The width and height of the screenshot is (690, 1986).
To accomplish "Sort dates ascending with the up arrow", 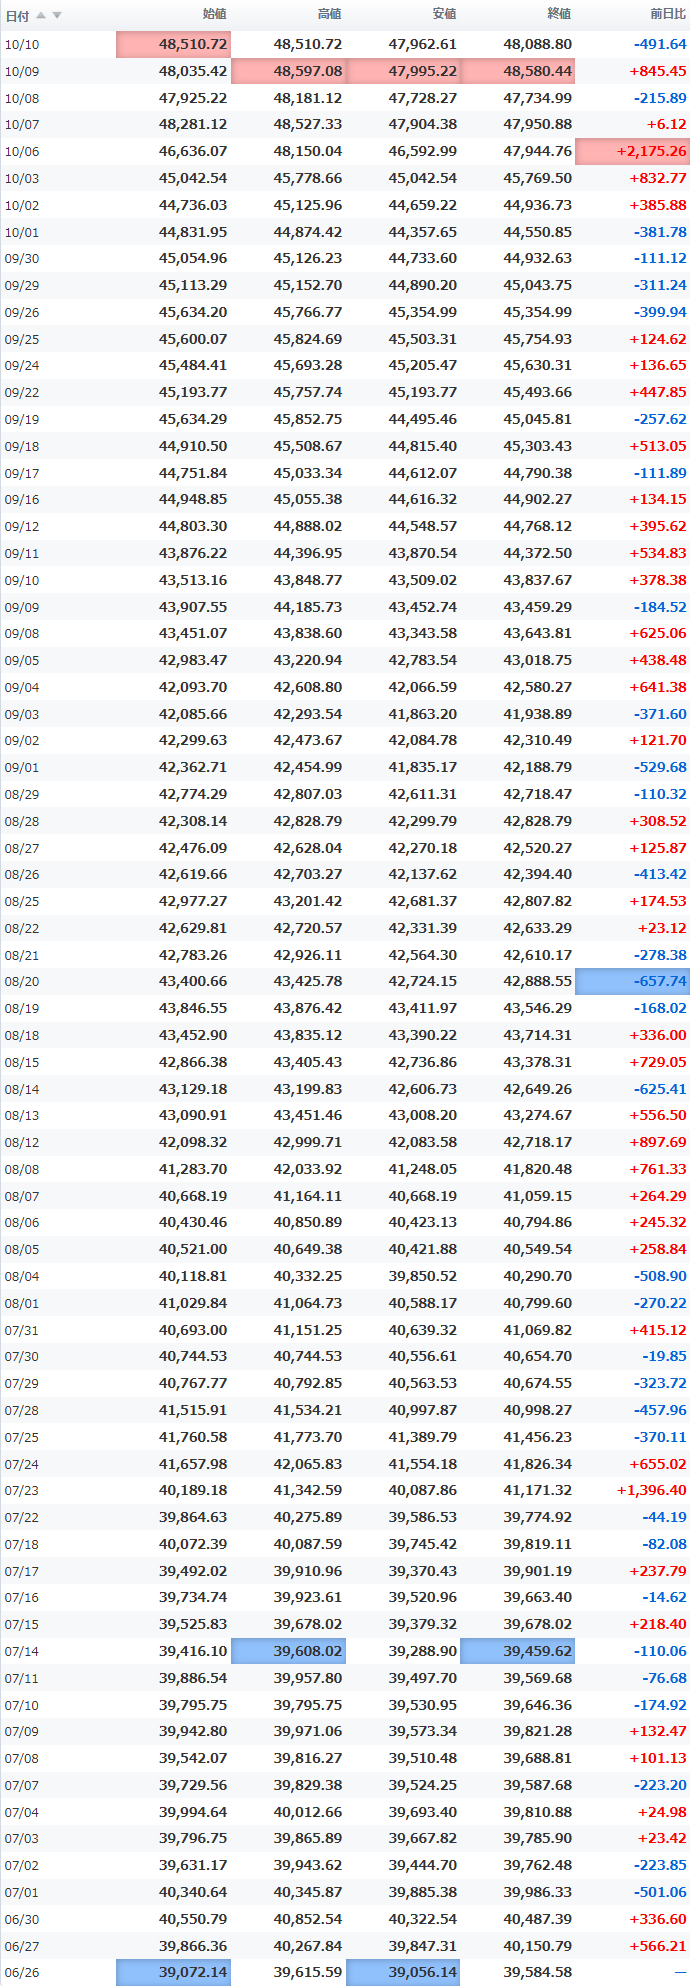I will click(41, 15).
